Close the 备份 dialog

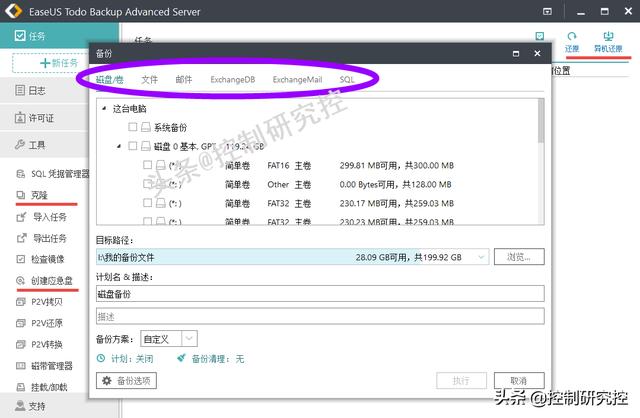pos(538,53)
